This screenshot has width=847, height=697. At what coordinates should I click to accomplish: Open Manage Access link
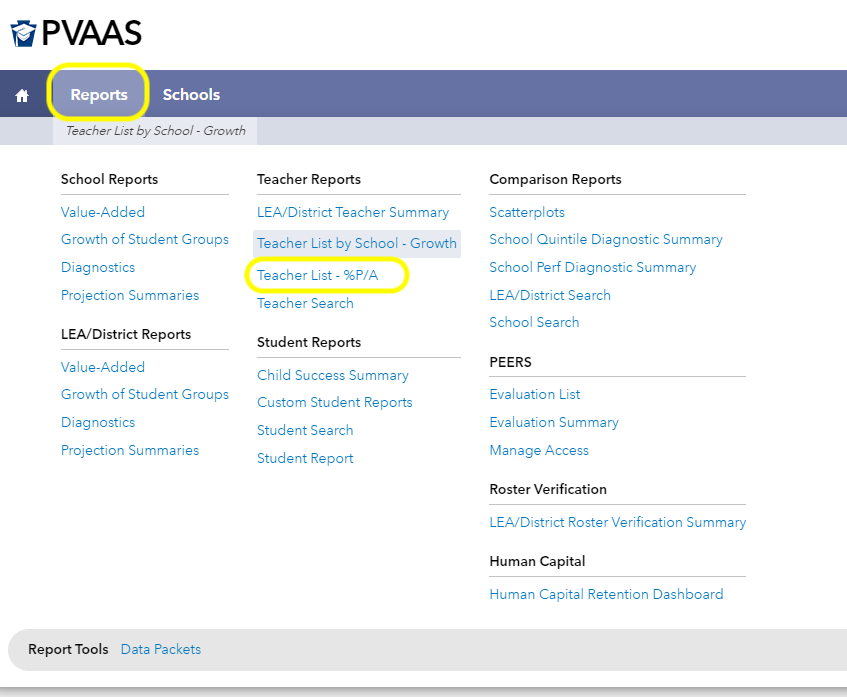tap(539, 451)
